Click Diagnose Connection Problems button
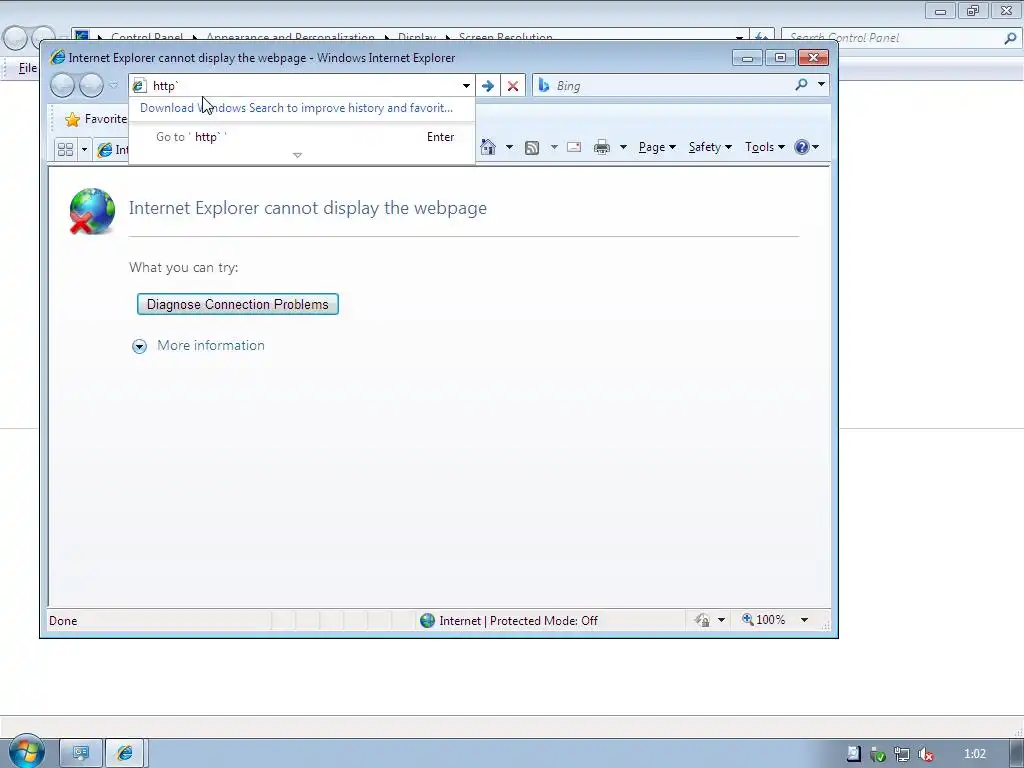 (x=238, y=304)
